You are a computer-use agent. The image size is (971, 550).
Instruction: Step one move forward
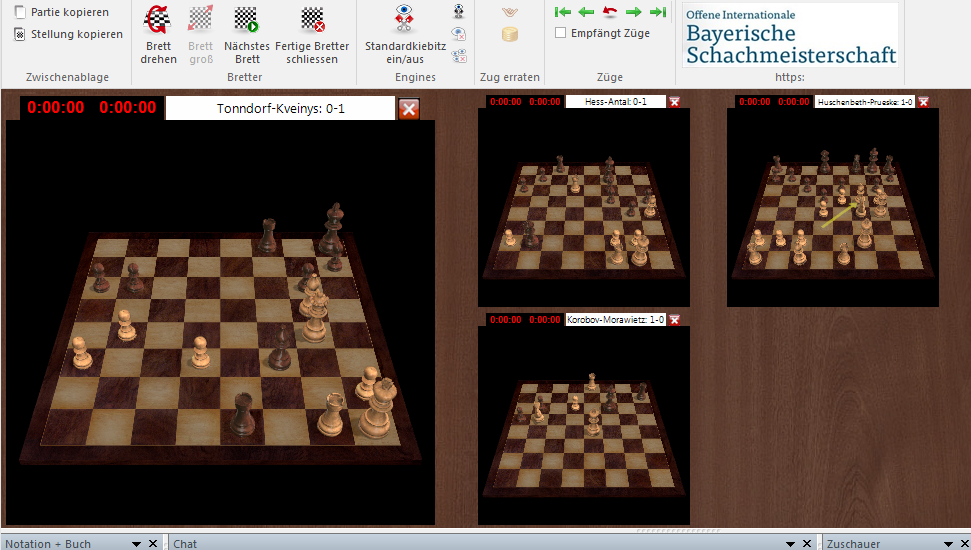tap(633, 12)
